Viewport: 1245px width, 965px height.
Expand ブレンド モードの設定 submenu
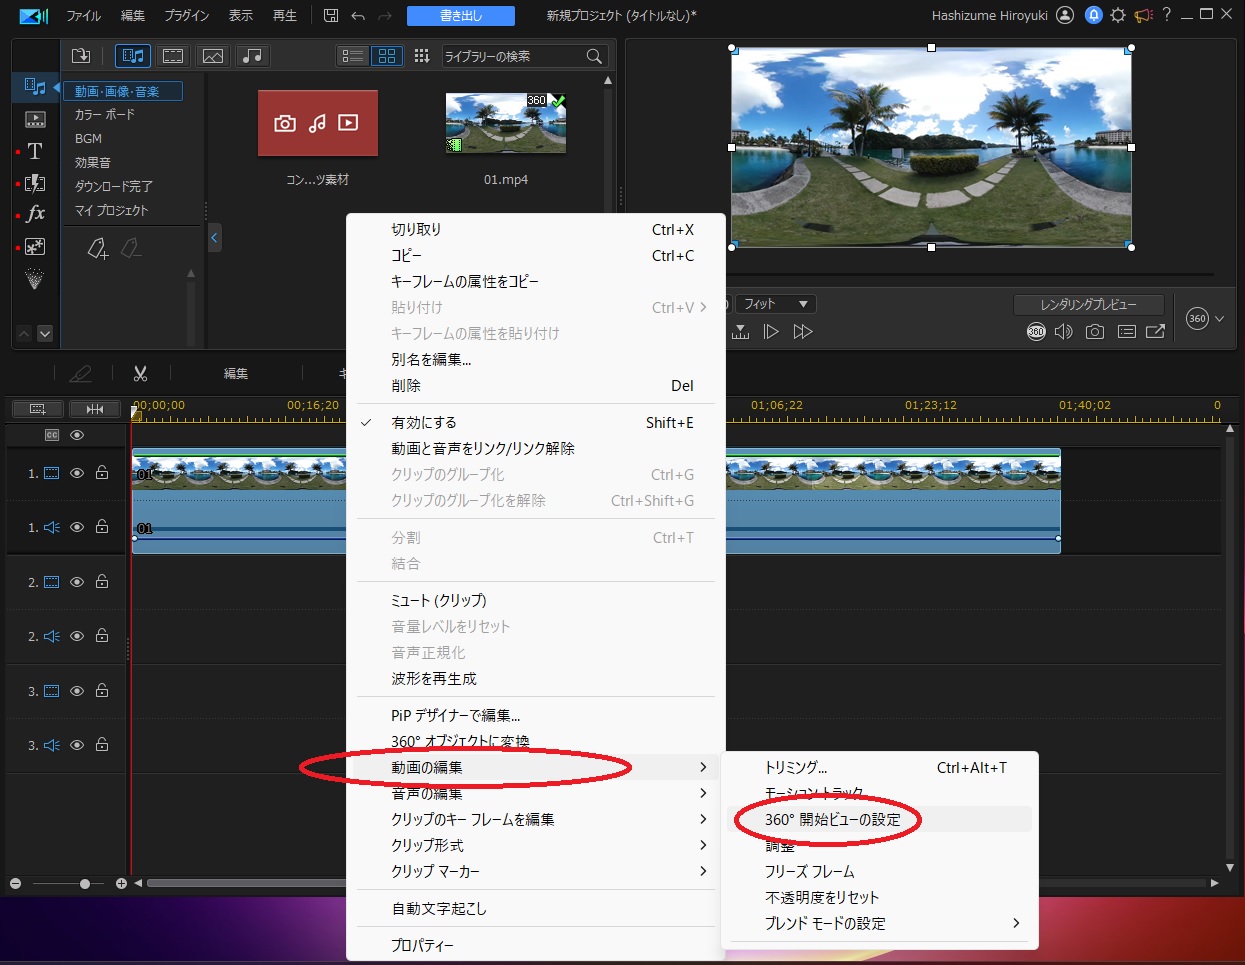coord(880,923)
